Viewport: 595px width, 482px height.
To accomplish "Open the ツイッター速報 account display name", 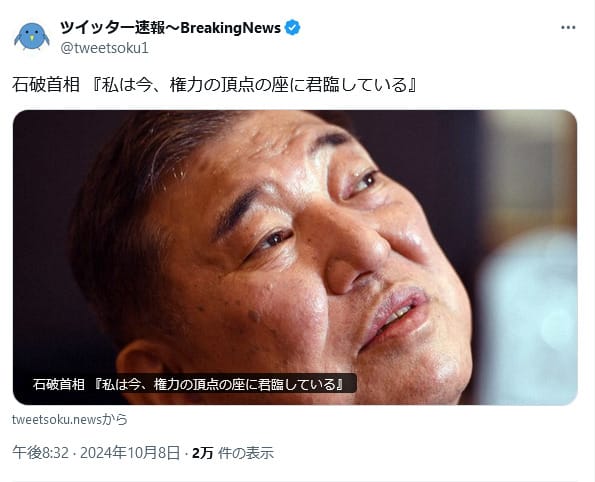I will pos(112,28).
